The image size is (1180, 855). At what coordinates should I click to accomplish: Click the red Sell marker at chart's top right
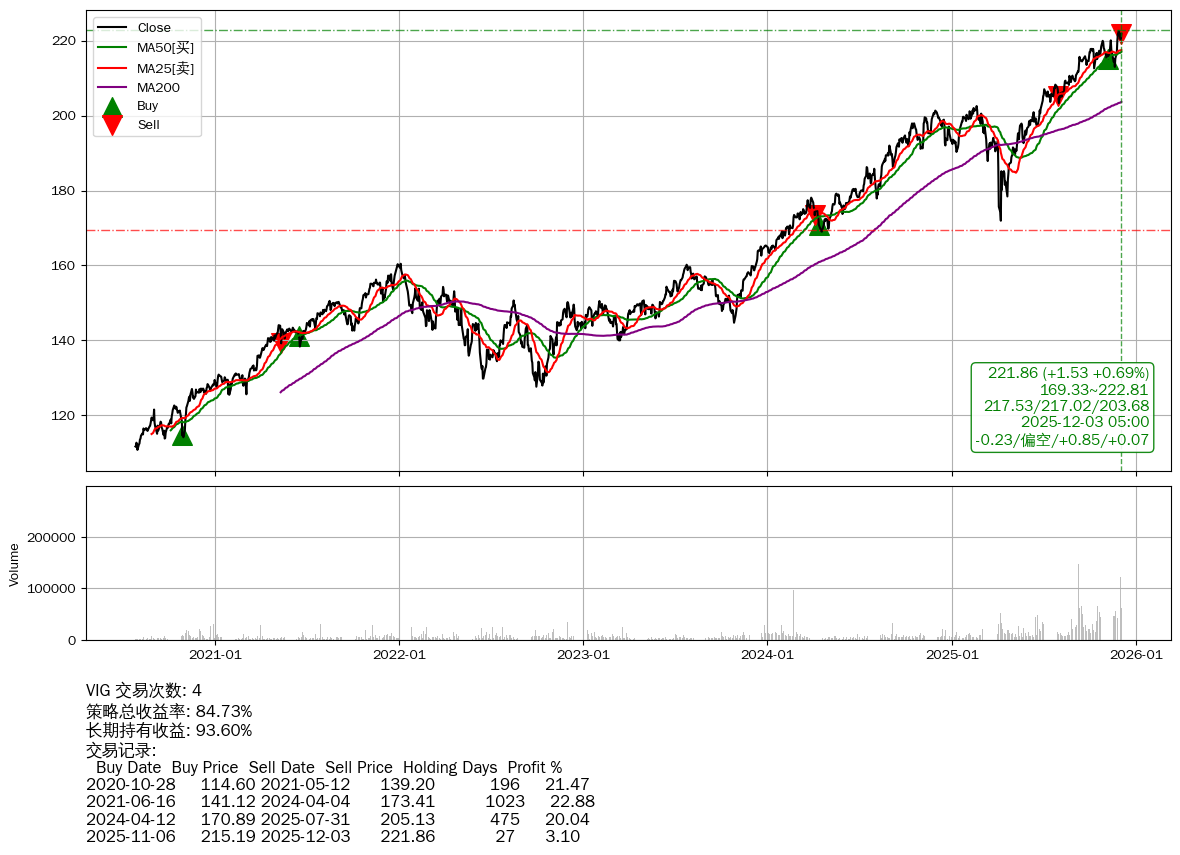1121,33
